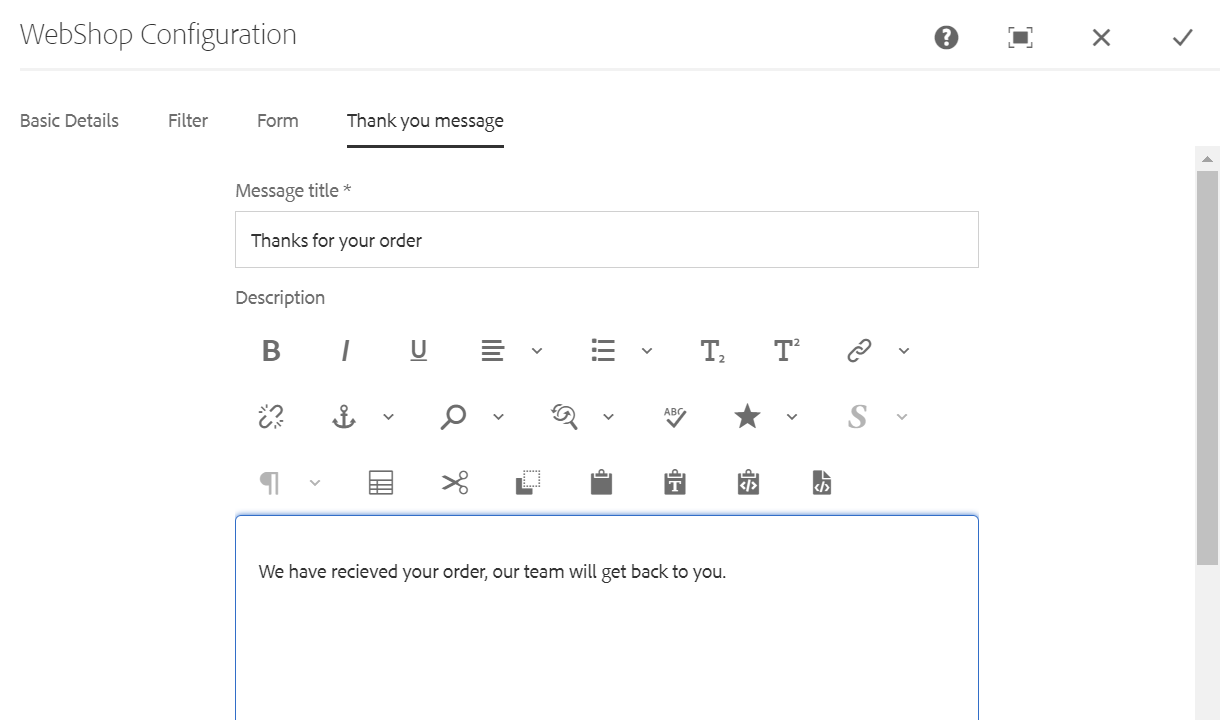Open the source edit HTML icon

click(822, 483)
